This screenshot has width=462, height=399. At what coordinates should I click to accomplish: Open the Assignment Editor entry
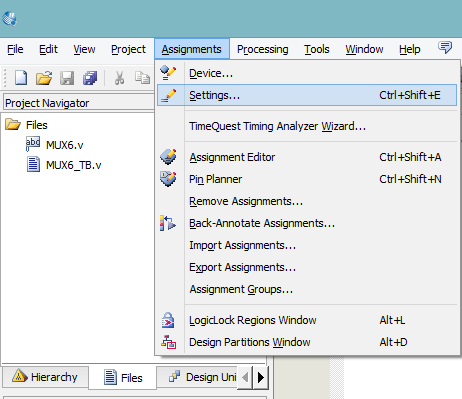[307, 157]
